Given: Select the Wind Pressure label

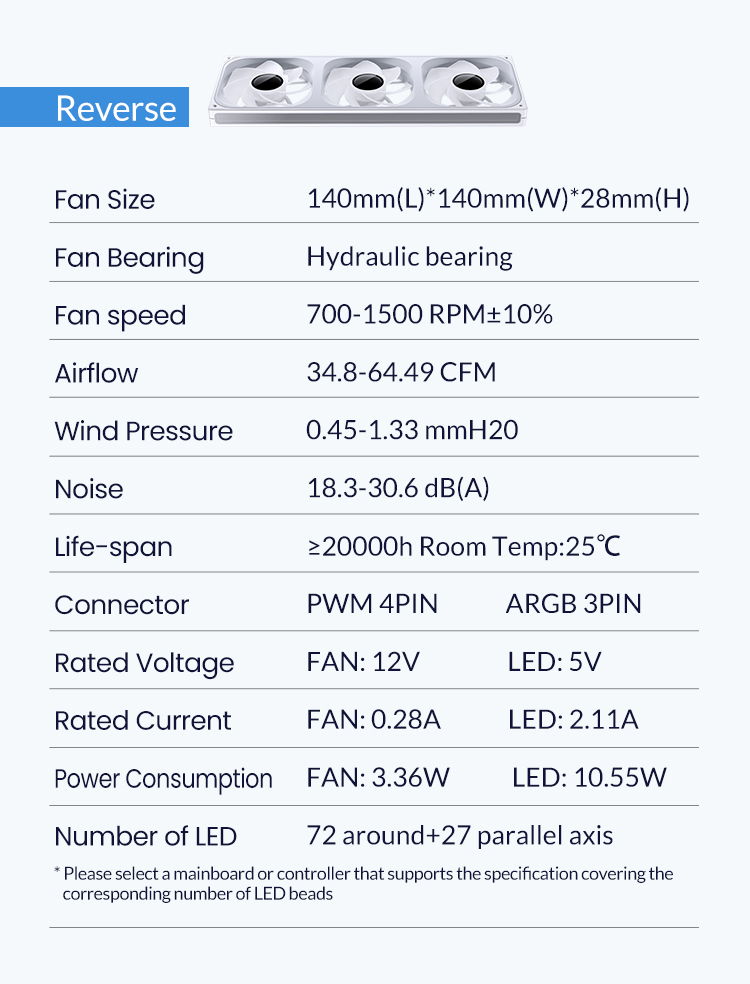Looking at the screenshot, I should 143,431.
